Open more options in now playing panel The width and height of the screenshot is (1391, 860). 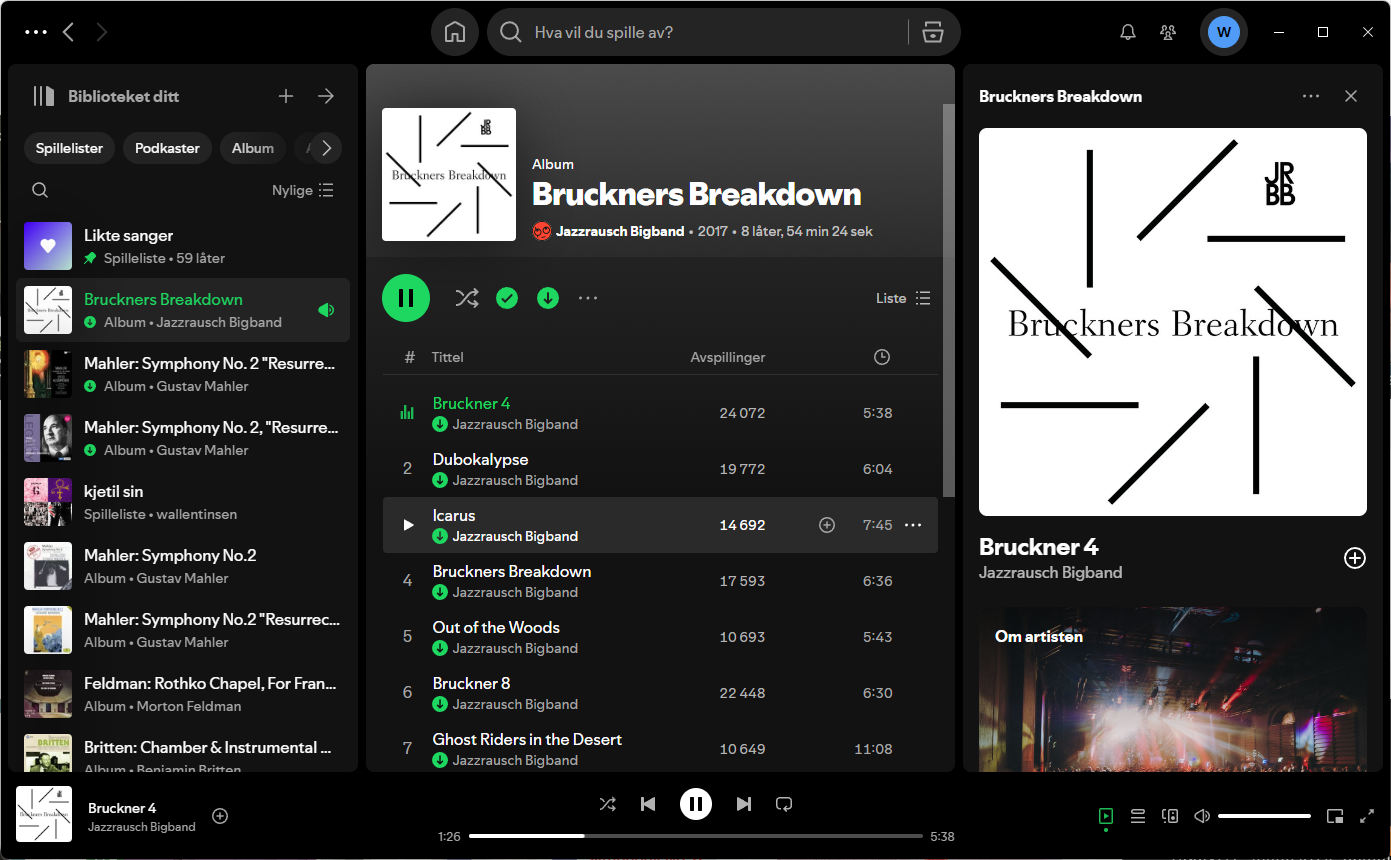1311,96
